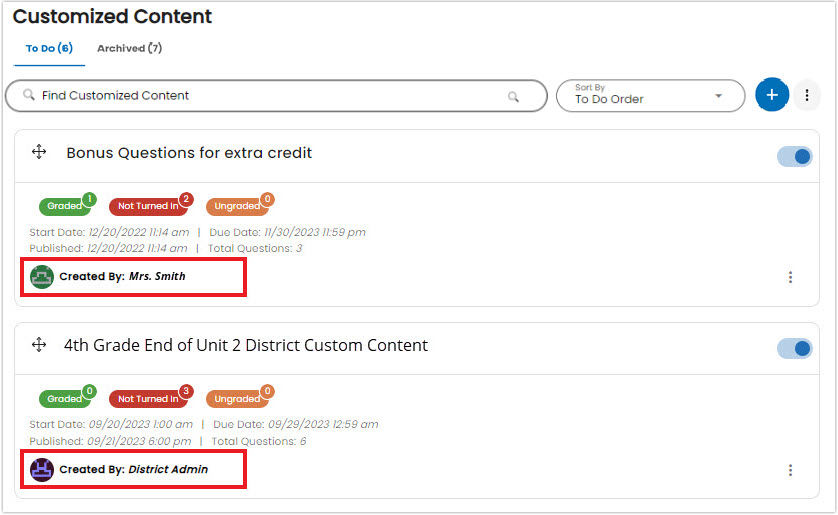The height and width of the screenshot is (515, 838).
Task: Click the Find Customized Content search field
Action: (x=276, y=96)
